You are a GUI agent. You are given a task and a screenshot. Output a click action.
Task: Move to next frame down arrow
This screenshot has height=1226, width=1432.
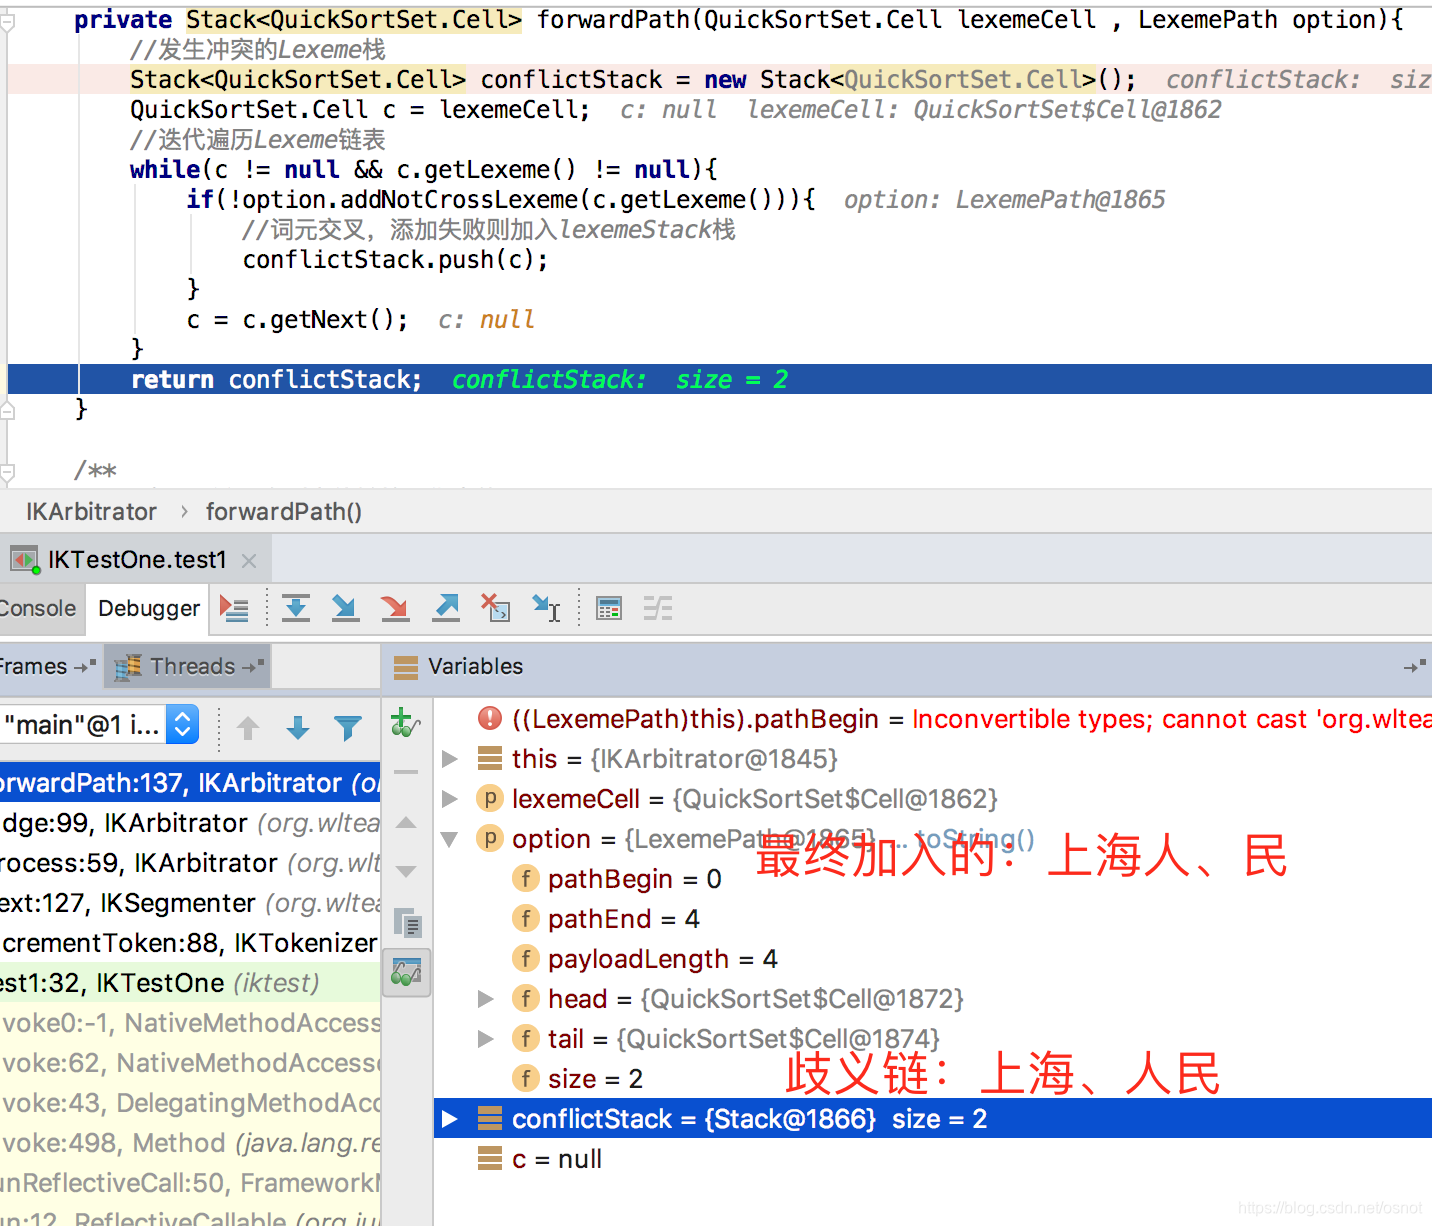point(298,728)
